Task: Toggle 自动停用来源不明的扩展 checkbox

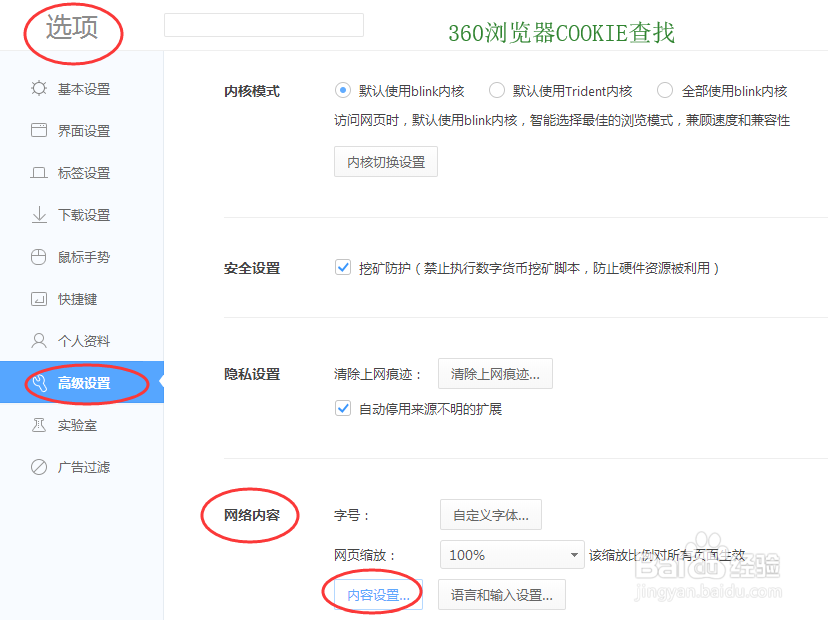Action: tap(343, 408)
